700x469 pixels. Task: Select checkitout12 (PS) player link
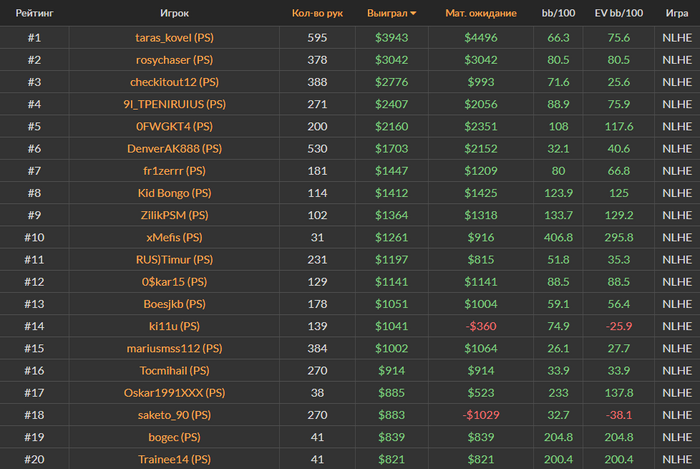pyautogui.click(x=174, y=82)
